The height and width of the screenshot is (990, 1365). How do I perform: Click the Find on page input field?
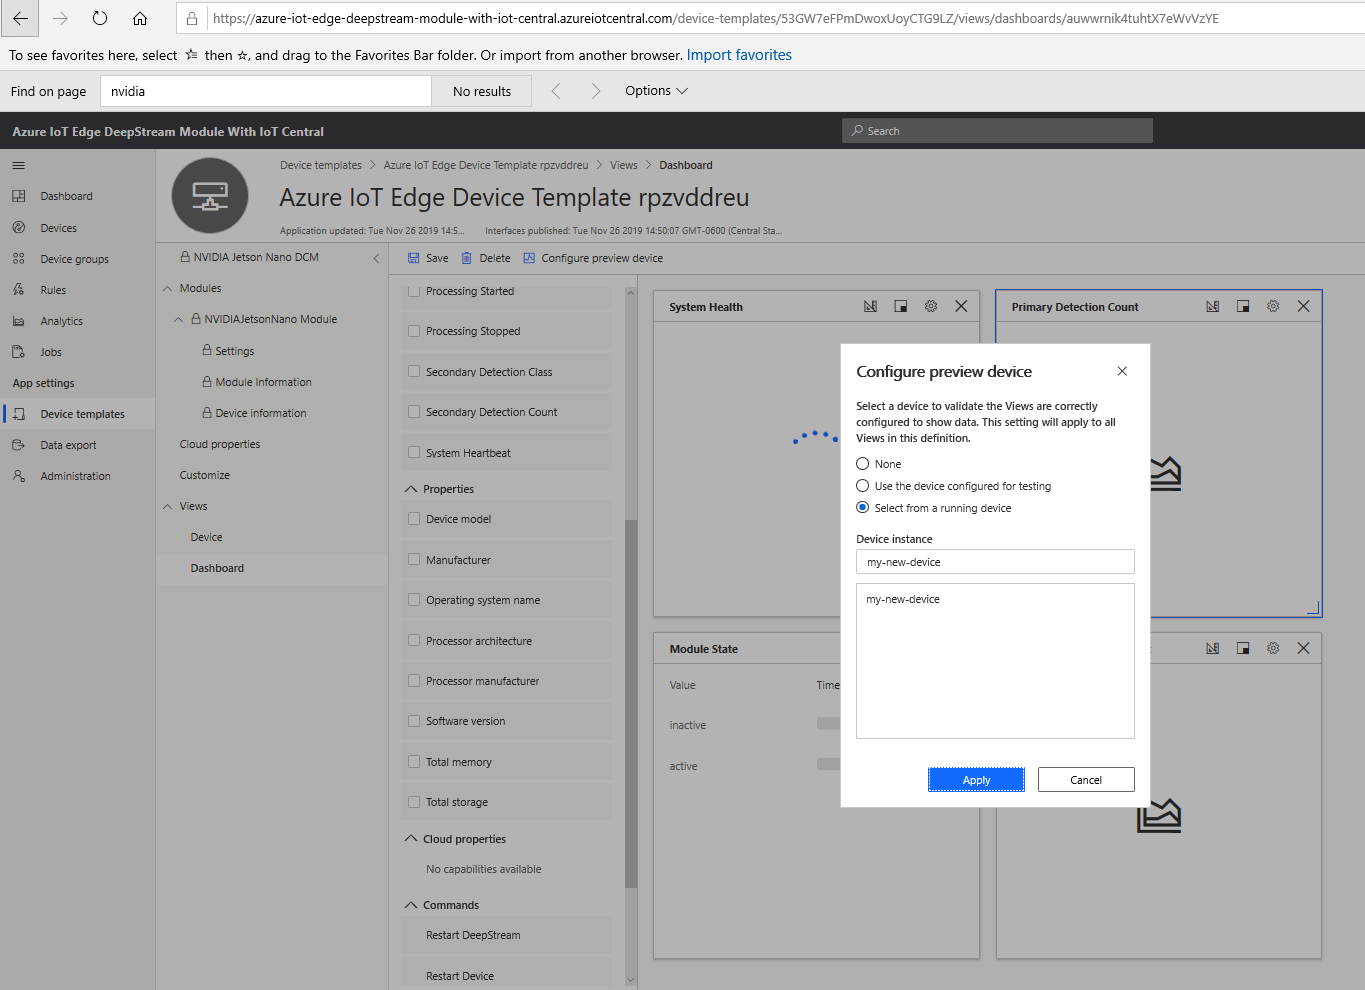click(x=265, y=91)
